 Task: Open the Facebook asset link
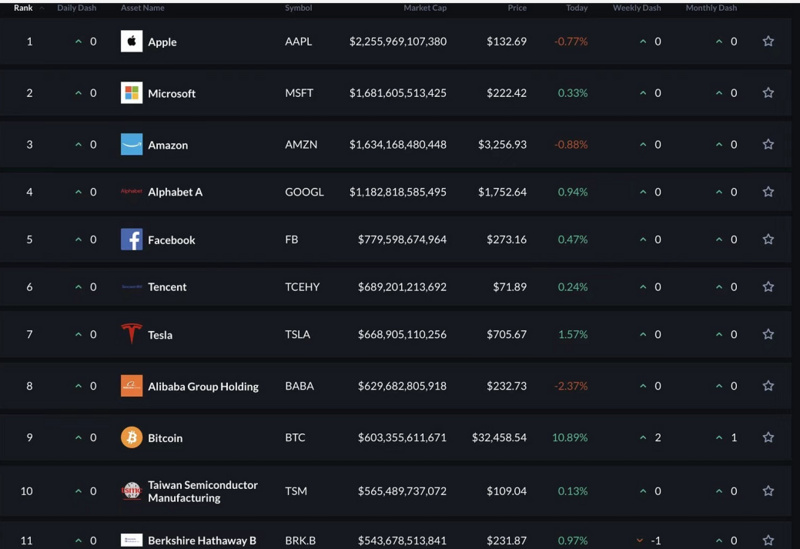(x=171, y=240)
